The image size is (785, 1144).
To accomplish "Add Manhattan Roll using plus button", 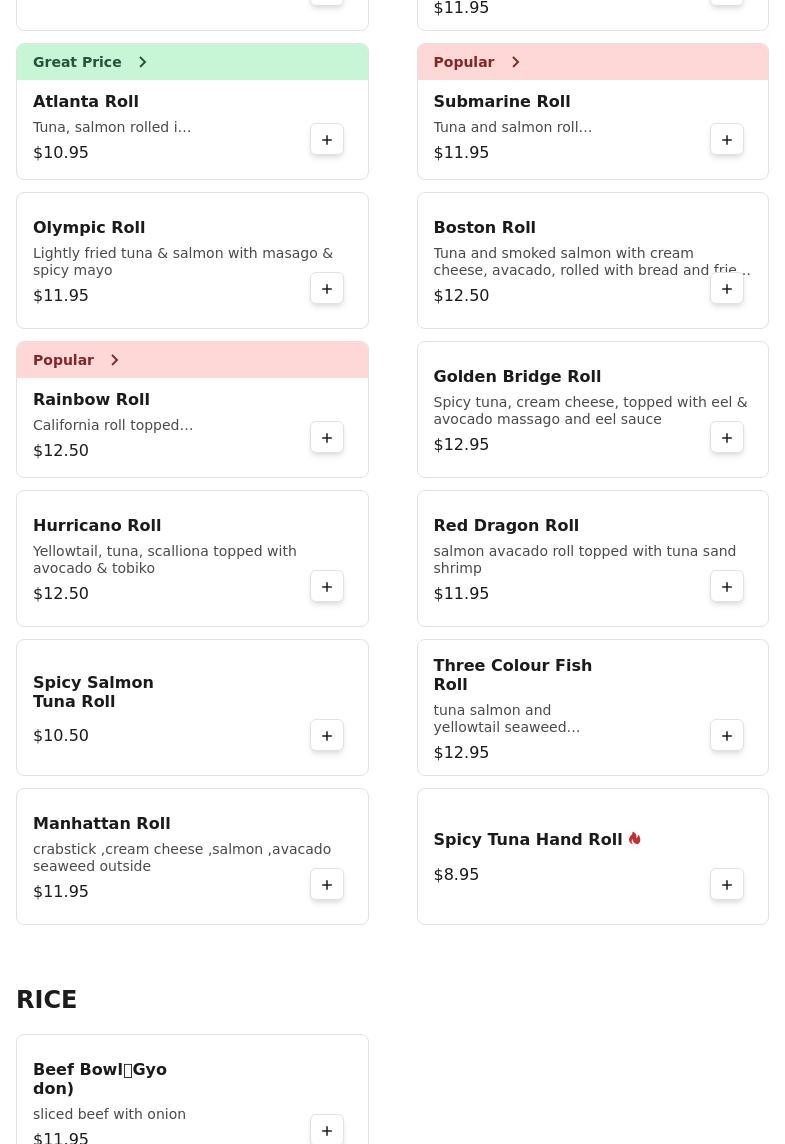I will pos(327,884).
